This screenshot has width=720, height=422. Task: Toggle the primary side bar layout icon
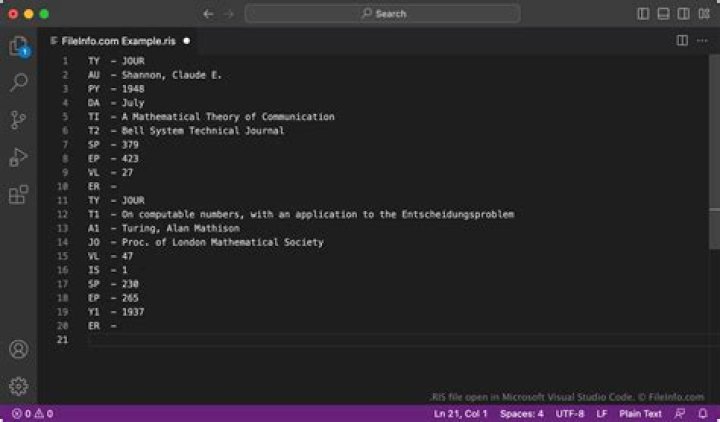point(643,14)
